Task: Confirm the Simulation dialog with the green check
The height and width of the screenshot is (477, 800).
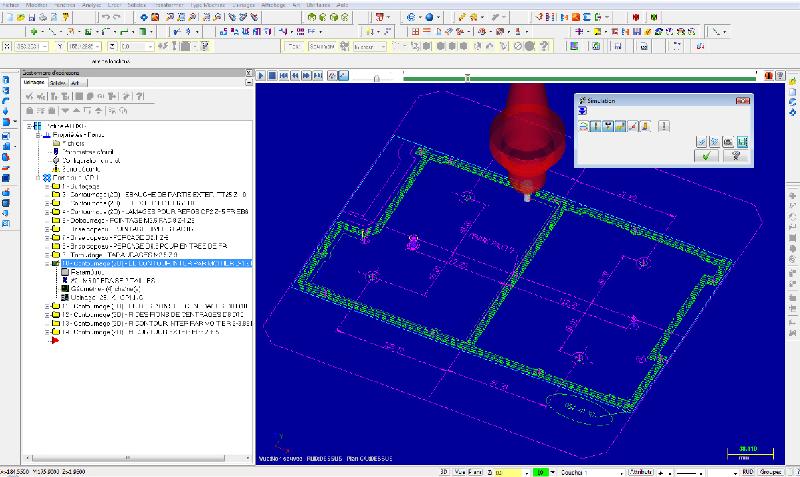Action: point(707,156)
